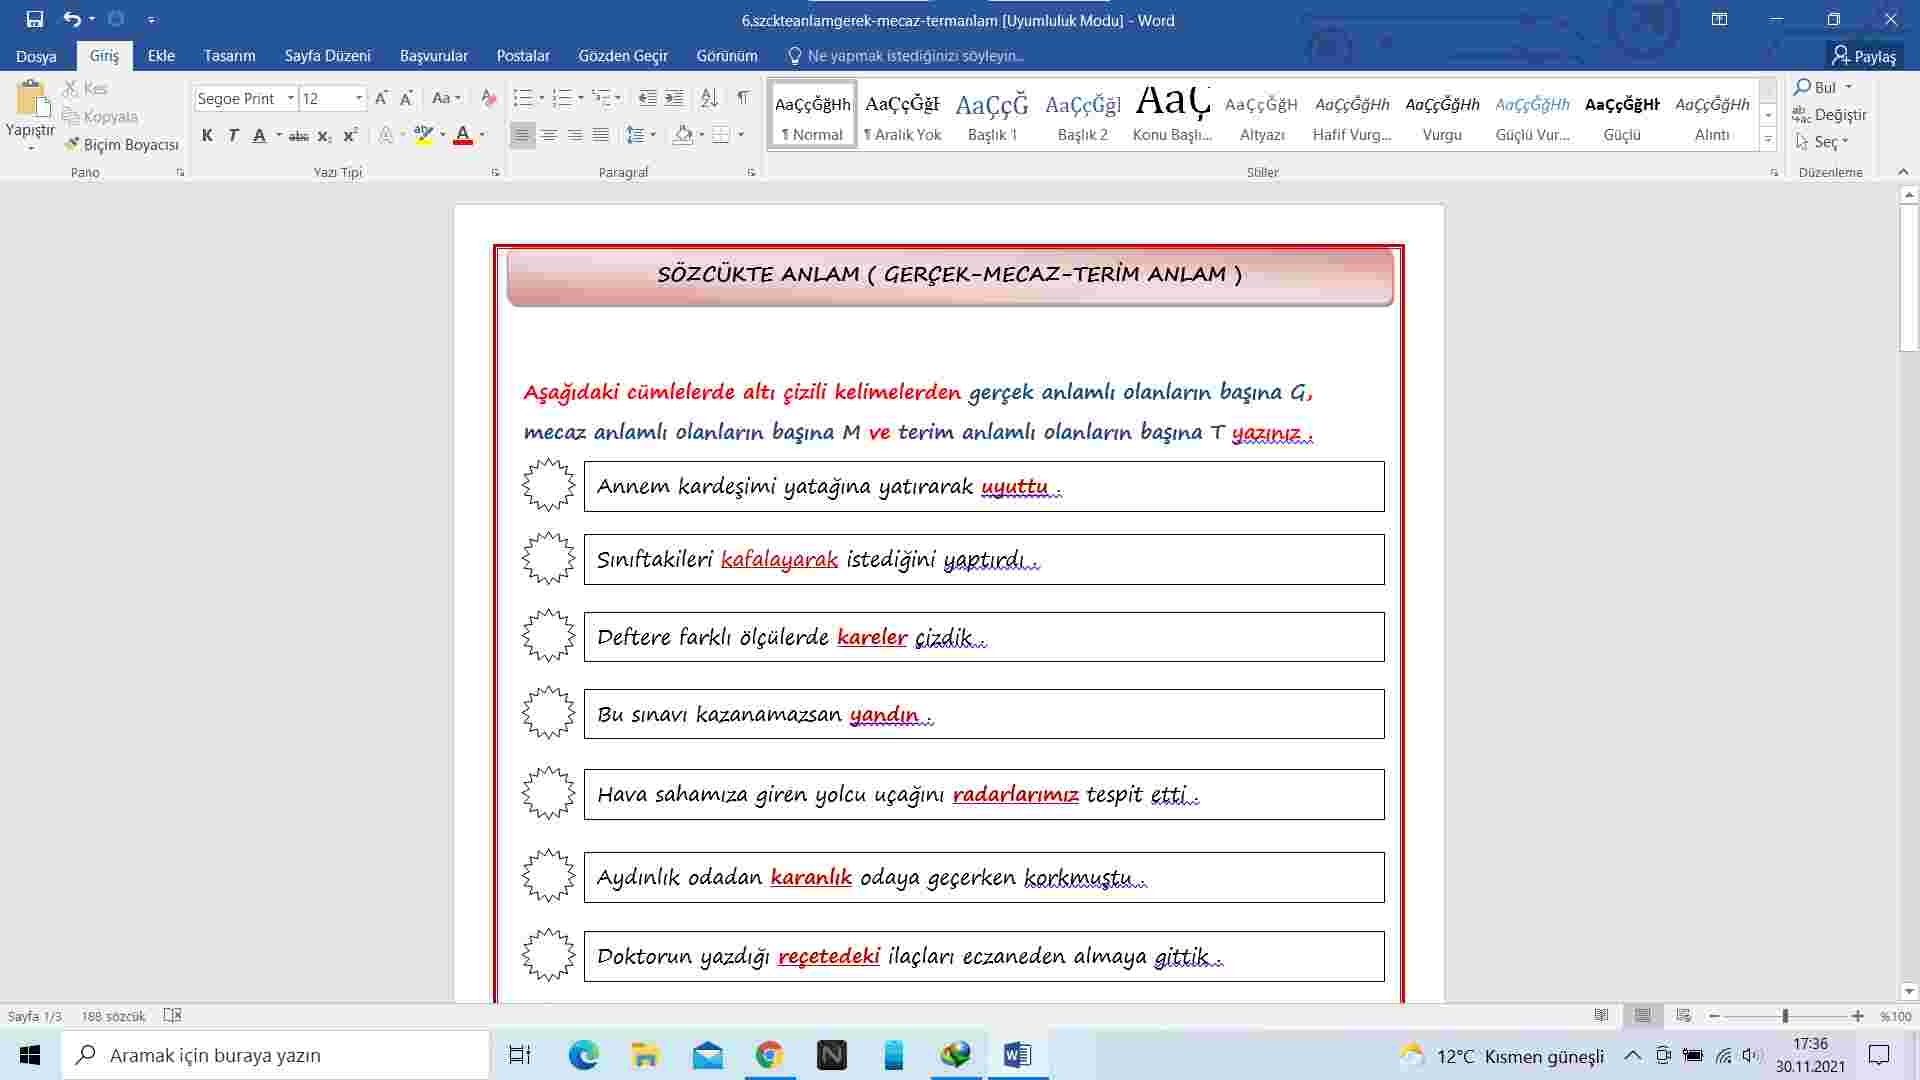Open the font size dropdown showing 12
The width and height of the screenshot is (1920, 1080).
point(359,98)
